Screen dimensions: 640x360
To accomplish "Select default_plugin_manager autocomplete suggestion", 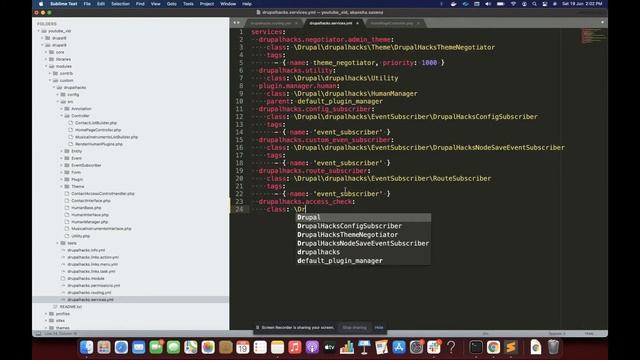I will (363, 261).
